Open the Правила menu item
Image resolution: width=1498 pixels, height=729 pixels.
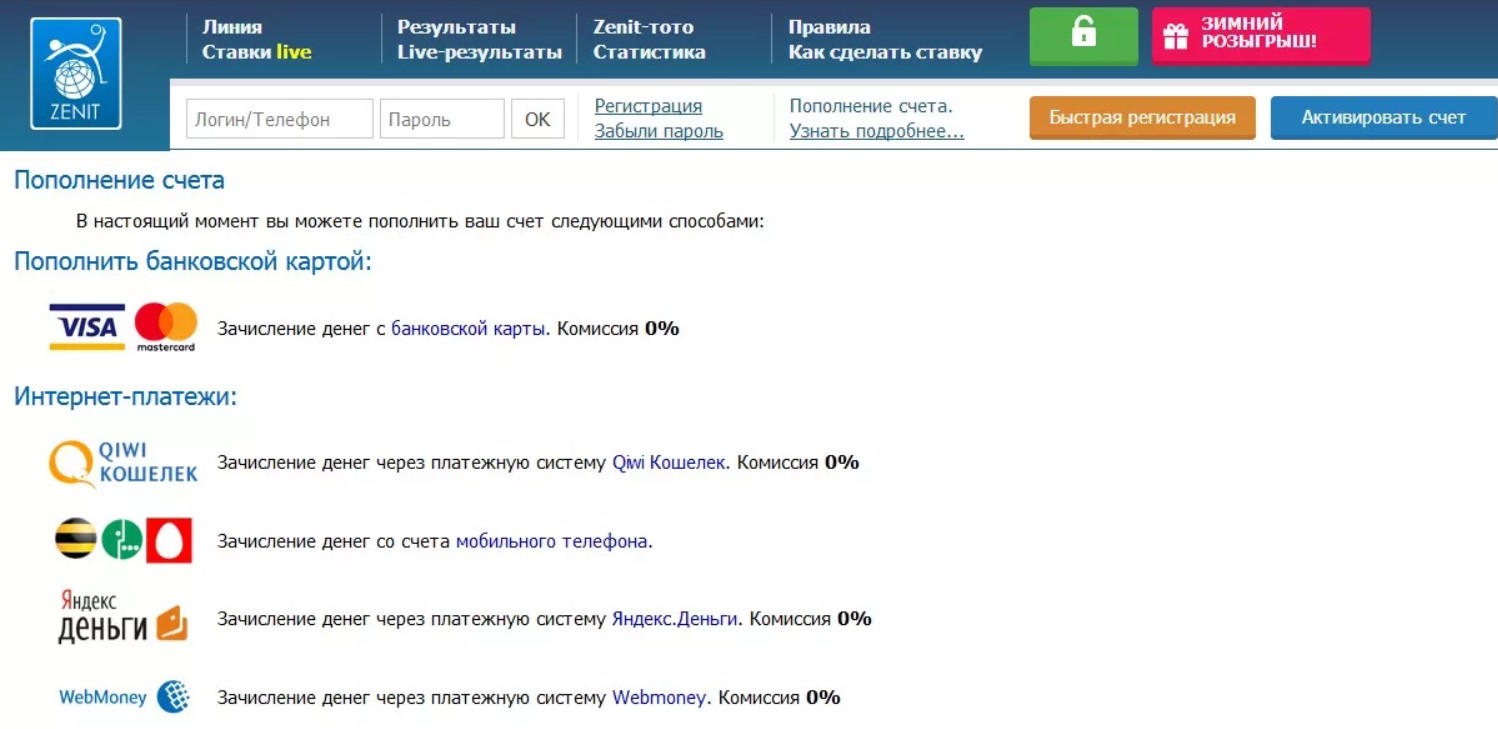pos(829,27)
